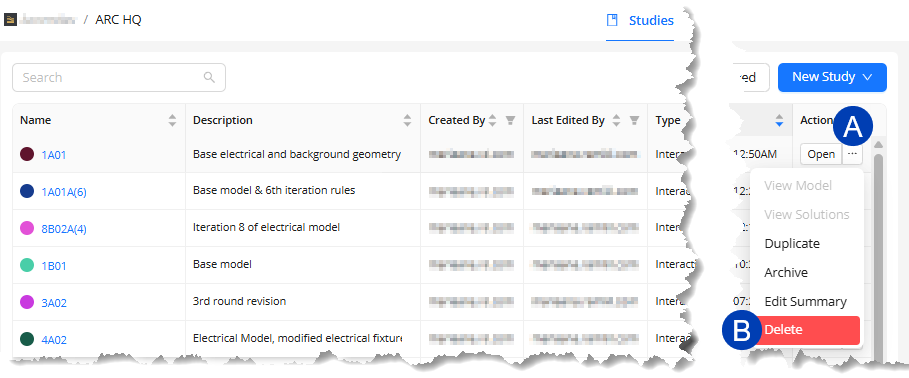Sort by Last Edited By arrows

tap(617, 121)
